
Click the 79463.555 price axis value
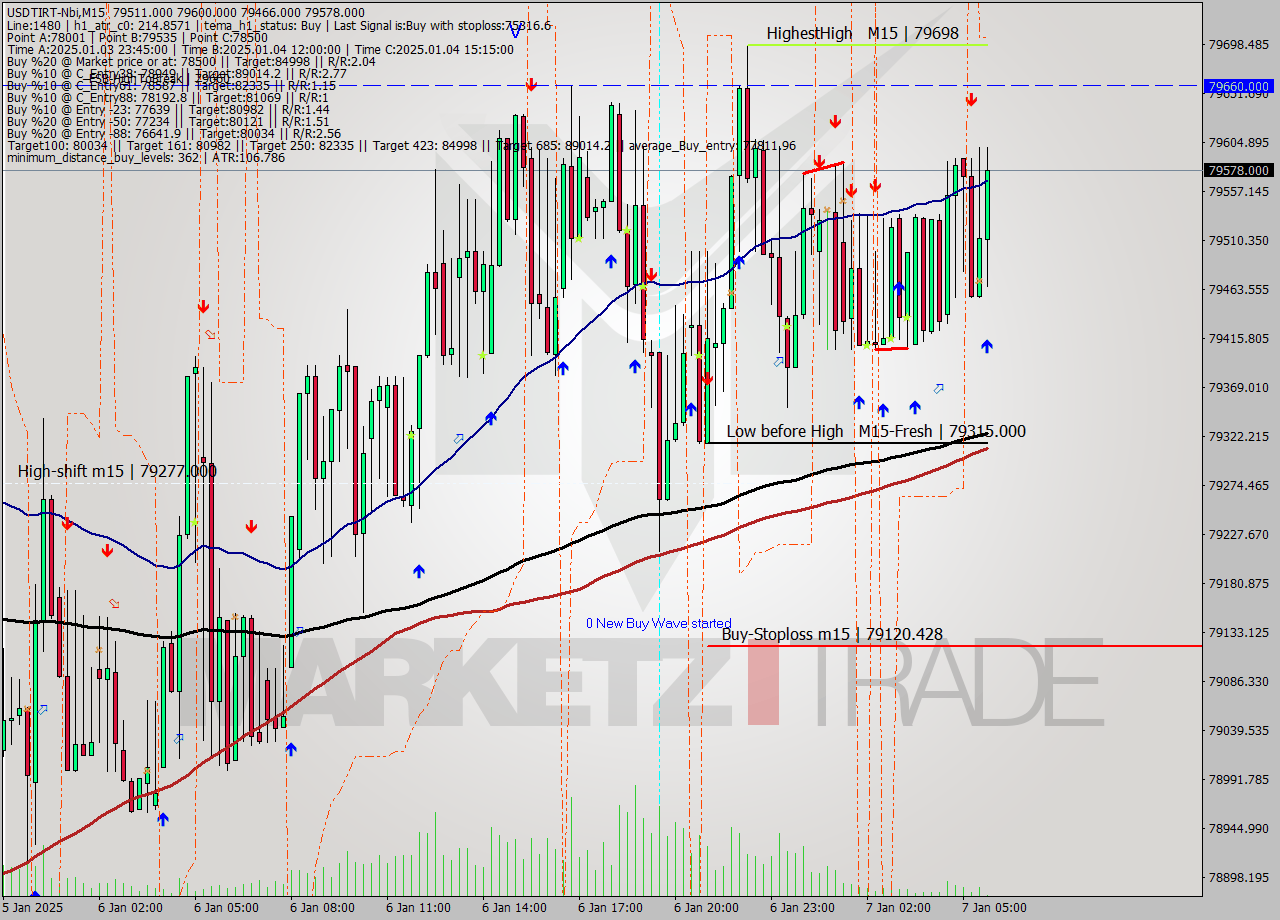pyautogui.click(x=1240, y=289)
